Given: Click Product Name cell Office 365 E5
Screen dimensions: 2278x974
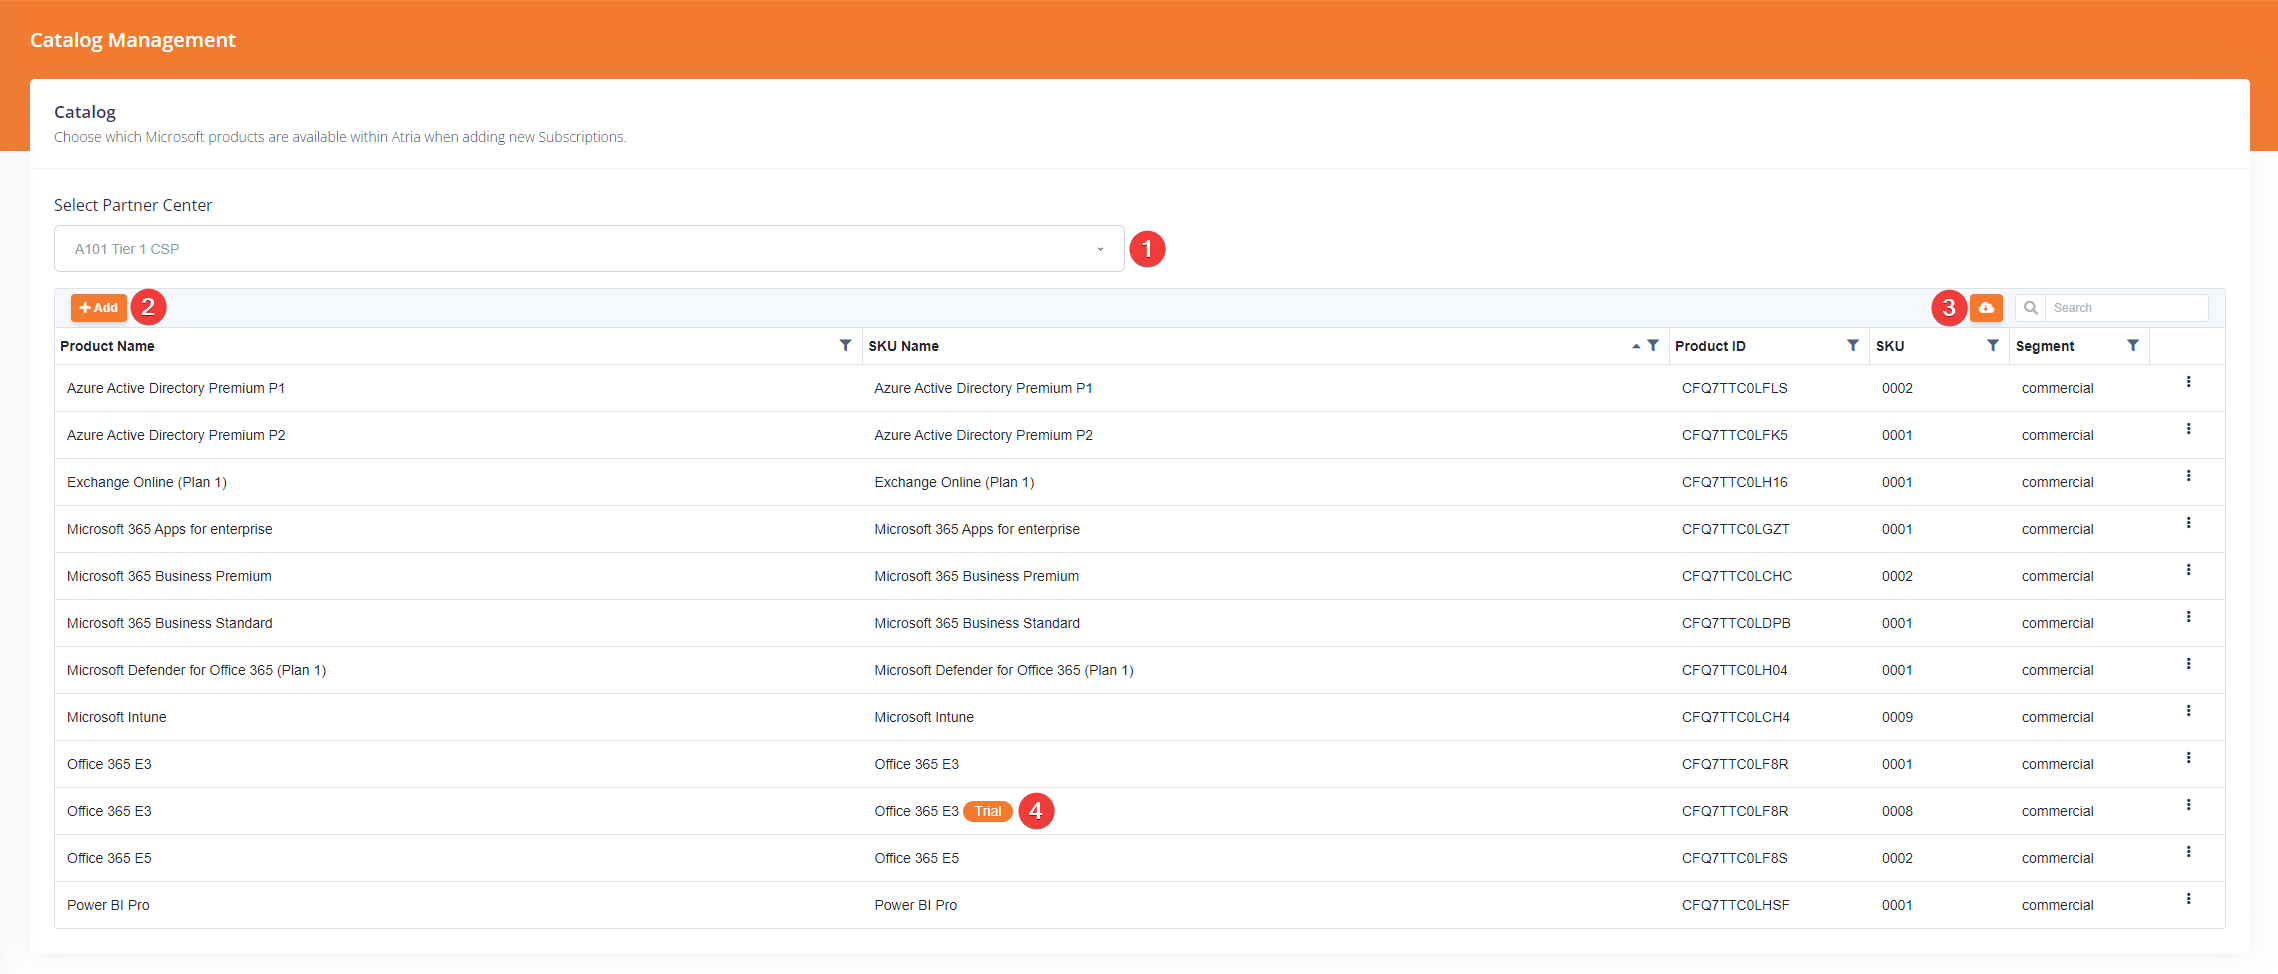Looking at the screenshot, I should coord(109,858).
